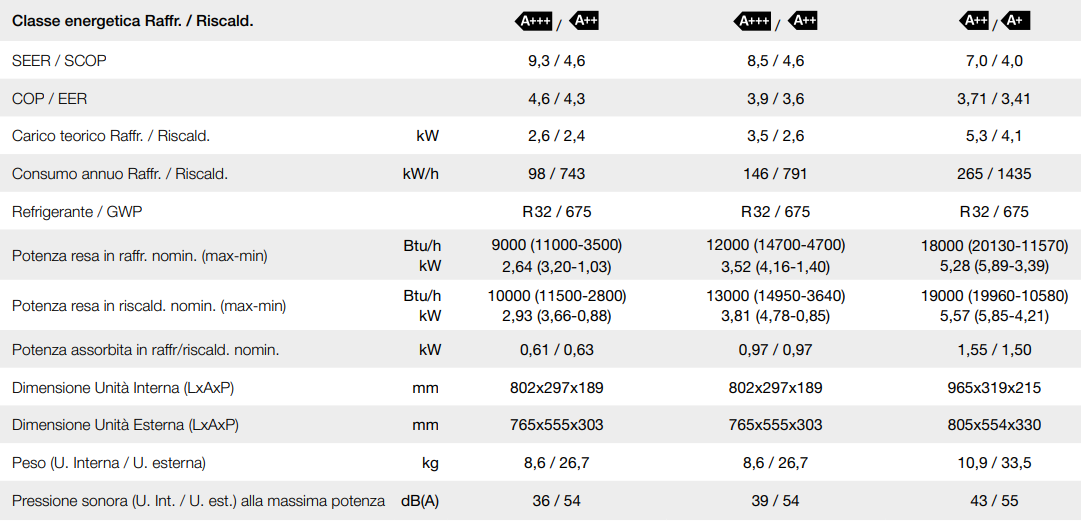Image resolution: width=1081 pixels, height=525 pixels.
Task: Click the A+ energy class badge
Action: point(1015,21)
